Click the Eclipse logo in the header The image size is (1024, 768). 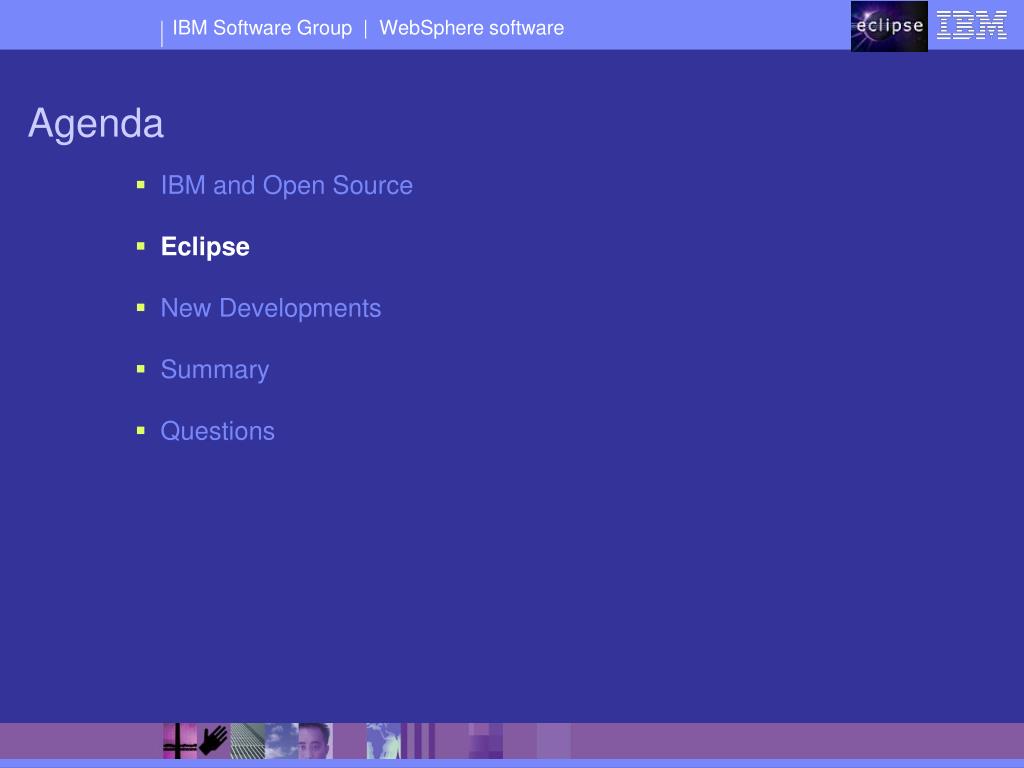(x=889, y=26)
